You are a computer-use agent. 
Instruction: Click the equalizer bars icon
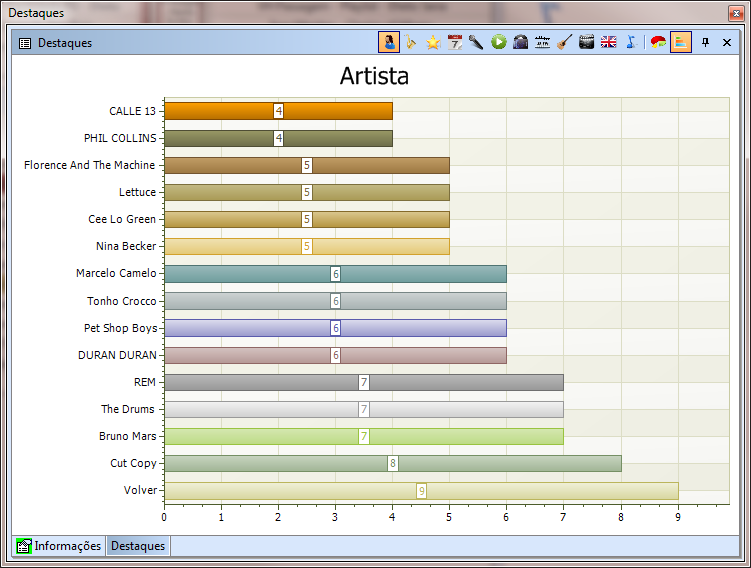pos(542,42)
